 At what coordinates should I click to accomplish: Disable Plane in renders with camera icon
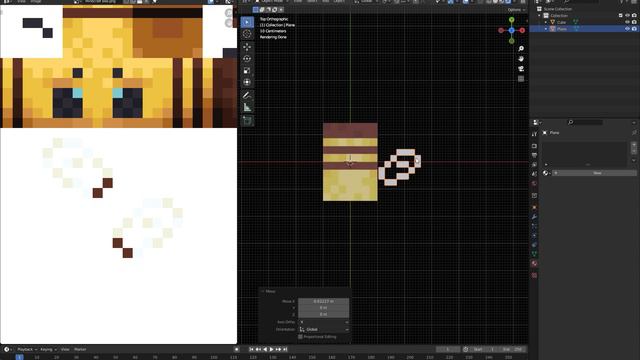point(634,29)
